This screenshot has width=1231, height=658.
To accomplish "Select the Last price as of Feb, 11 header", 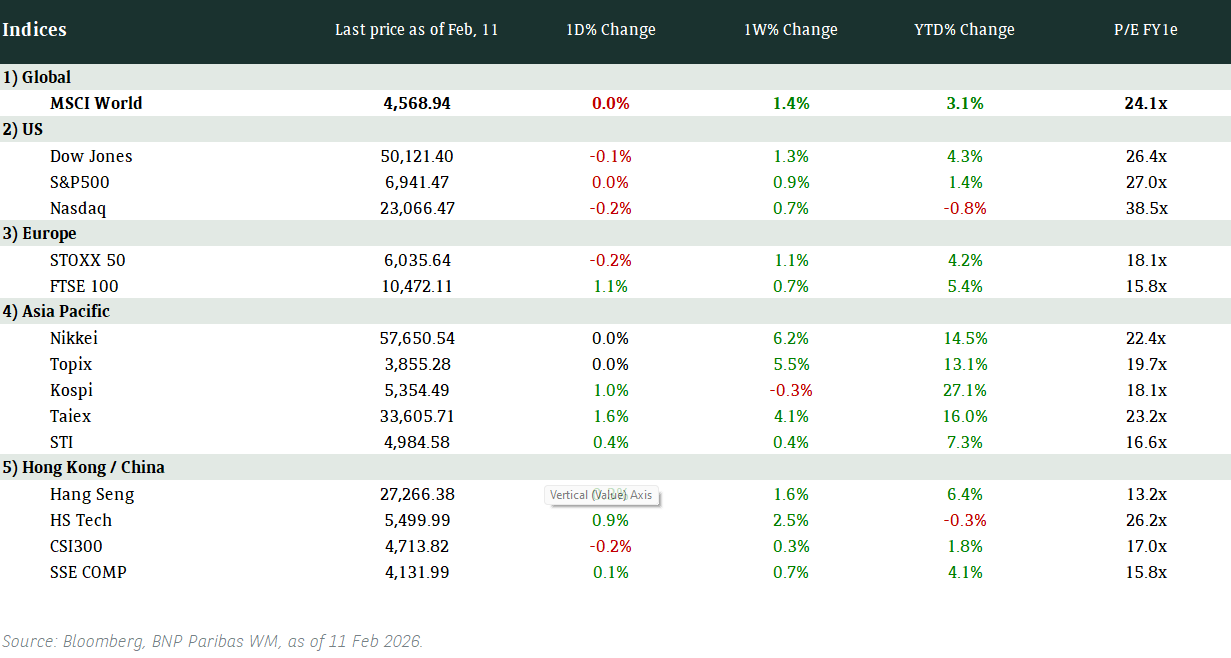I will click(416, 30).
